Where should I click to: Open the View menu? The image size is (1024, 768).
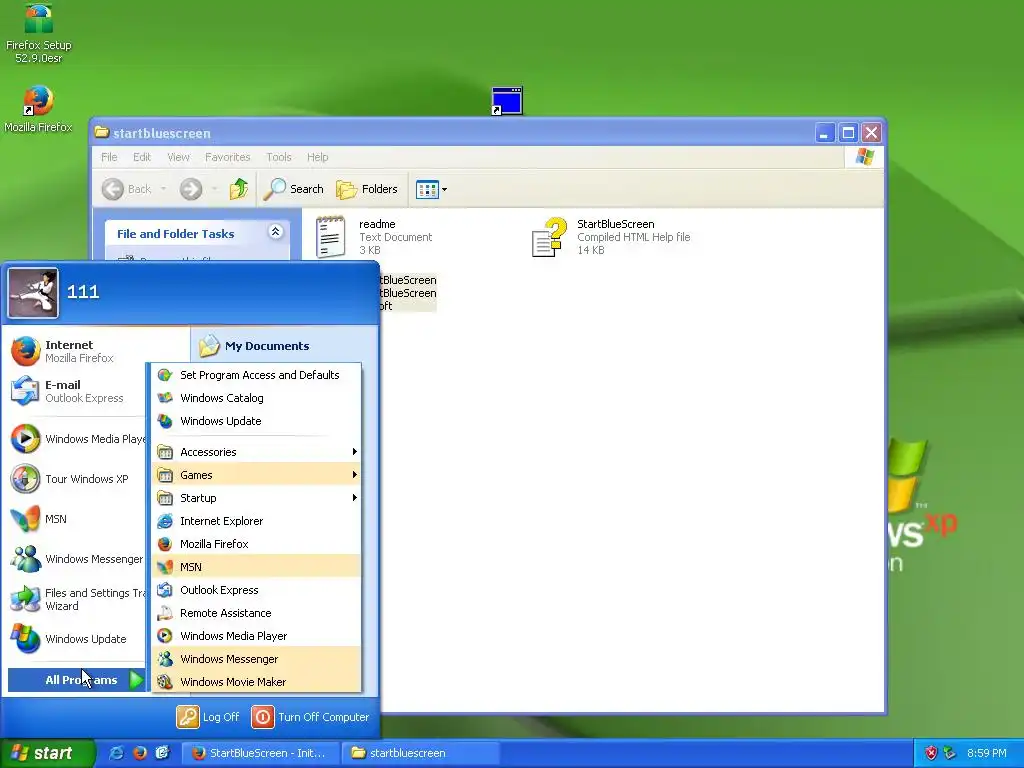click(178, 157)
